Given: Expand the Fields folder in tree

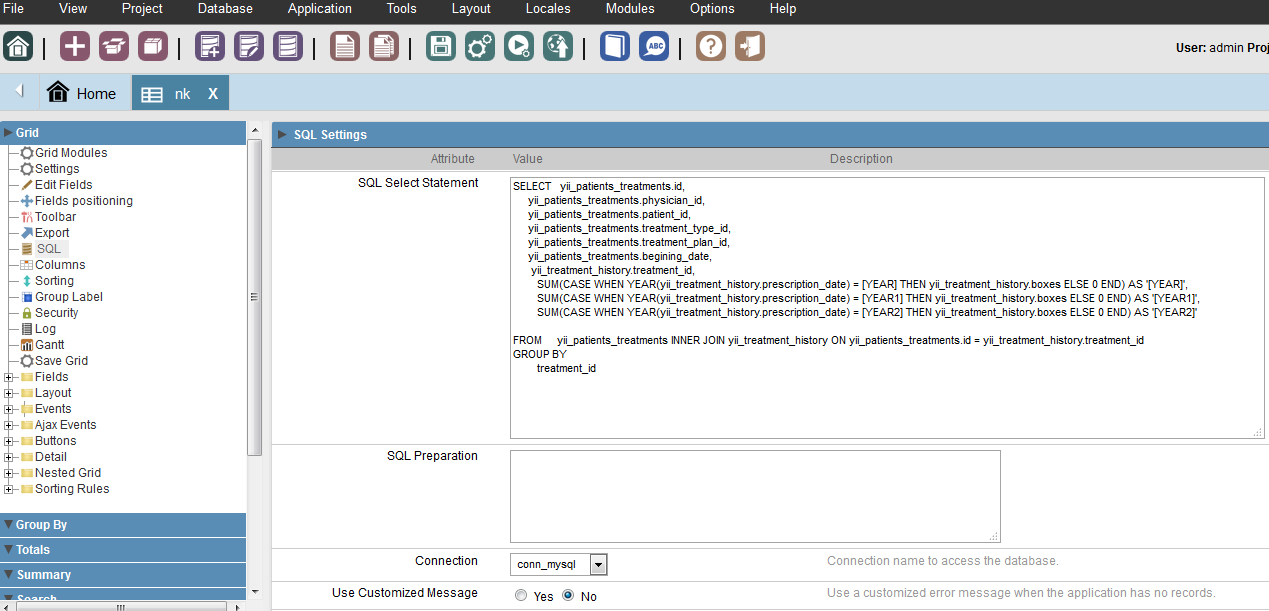Looking at the screenshot, I should [9, 377].
